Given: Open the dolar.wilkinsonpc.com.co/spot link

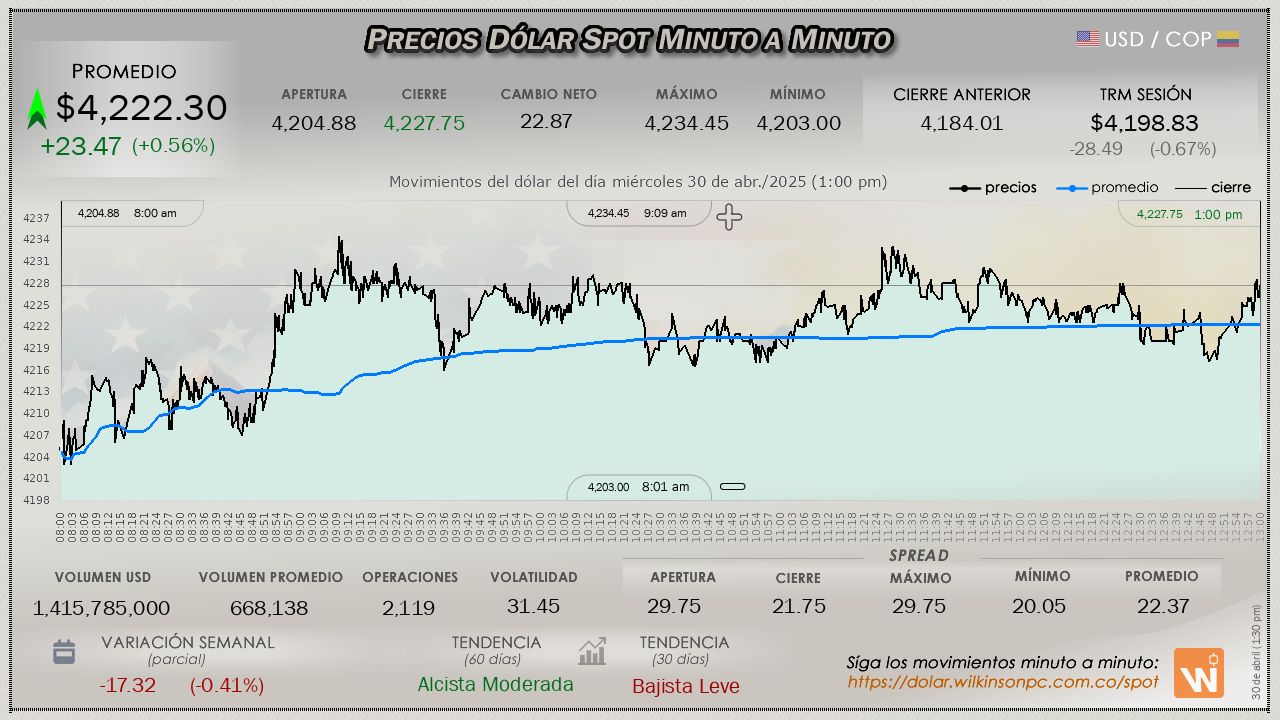Looking at the screenshot, I should tap(1003, 682).
